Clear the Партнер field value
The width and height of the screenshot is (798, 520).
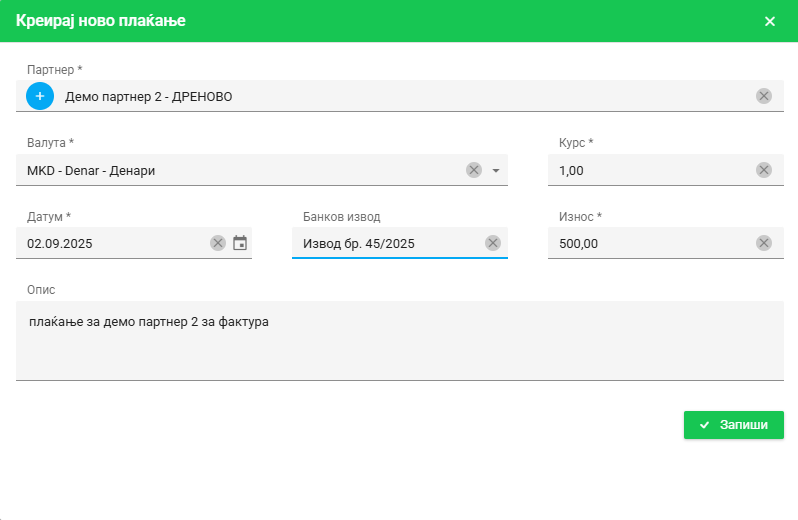pos(764,96)
